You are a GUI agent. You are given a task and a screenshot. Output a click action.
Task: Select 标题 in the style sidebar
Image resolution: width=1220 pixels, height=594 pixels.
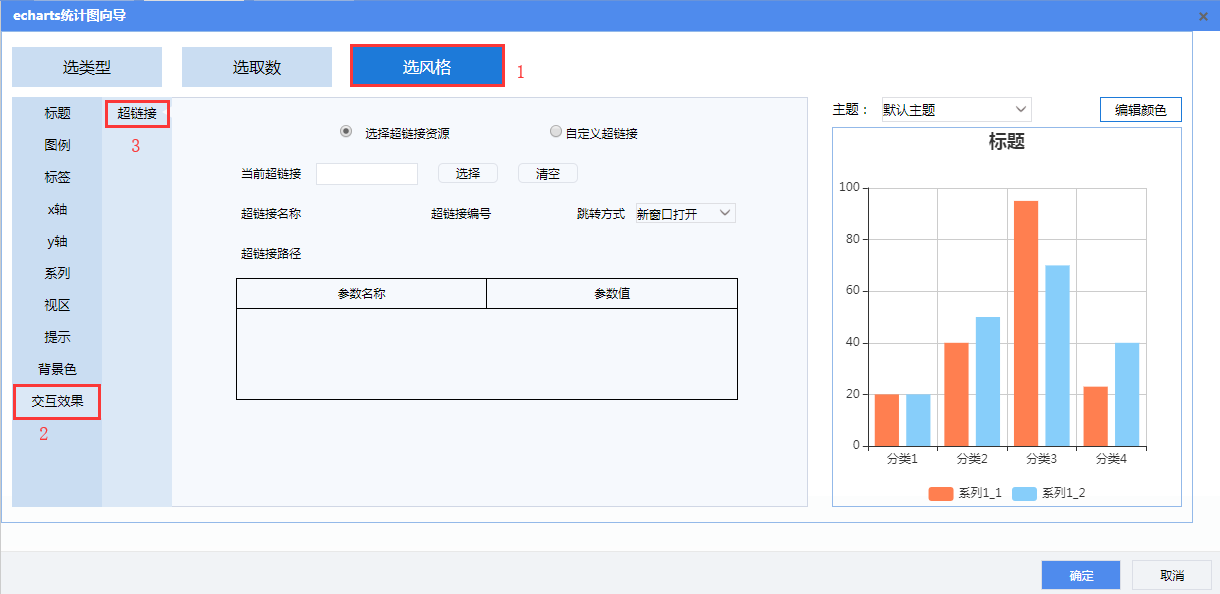click(x=57, y=113)
